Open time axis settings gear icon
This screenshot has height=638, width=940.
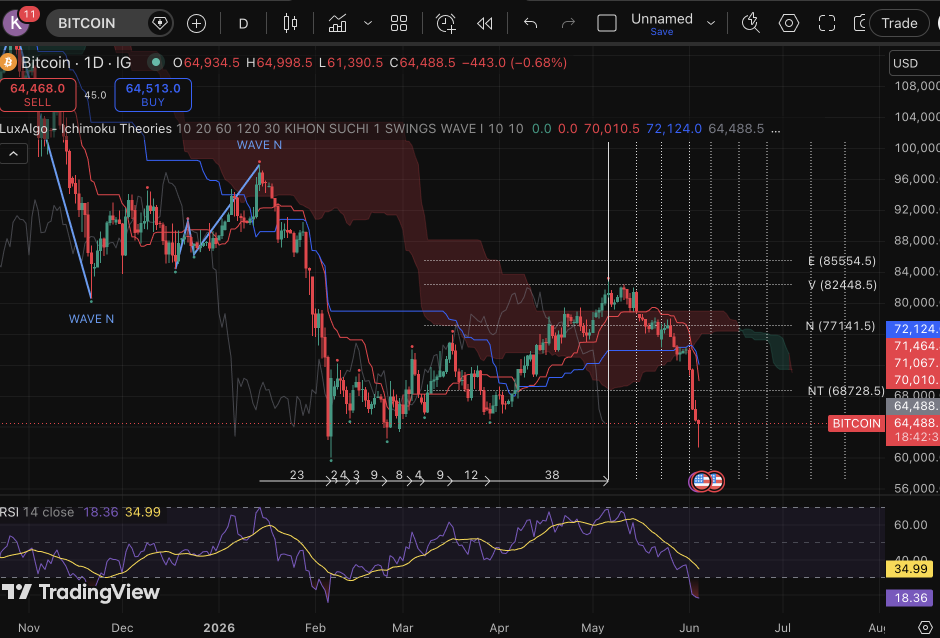[x=925, y=628]
